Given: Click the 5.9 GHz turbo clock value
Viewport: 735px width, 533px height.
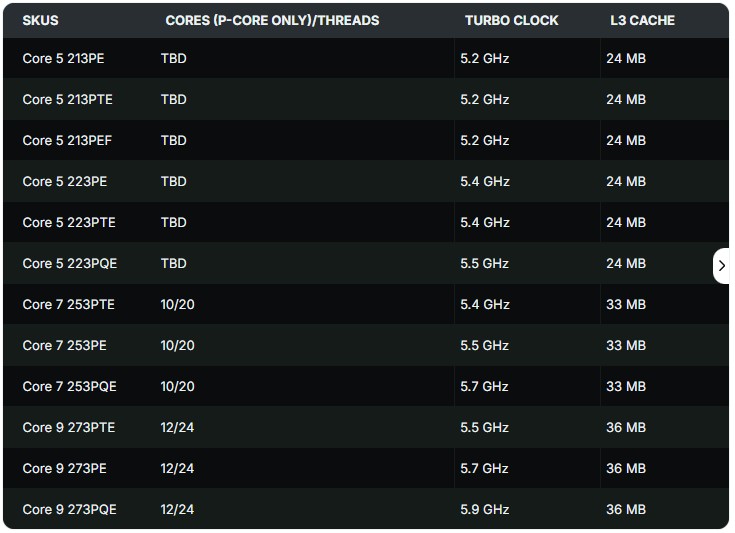Looking at the screenshot, I should pos(484,510).
